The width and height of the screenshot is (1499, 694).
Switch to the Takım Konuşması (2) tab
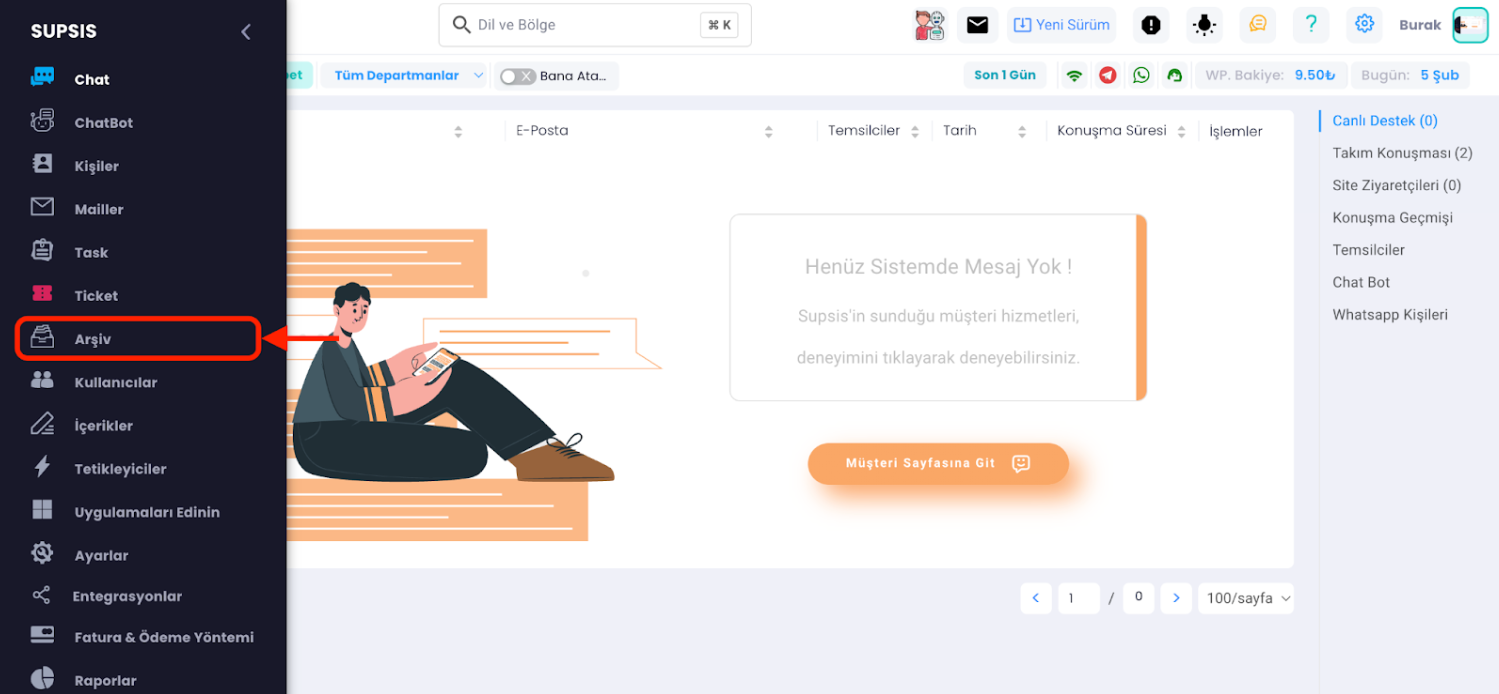click(1402, 153)
